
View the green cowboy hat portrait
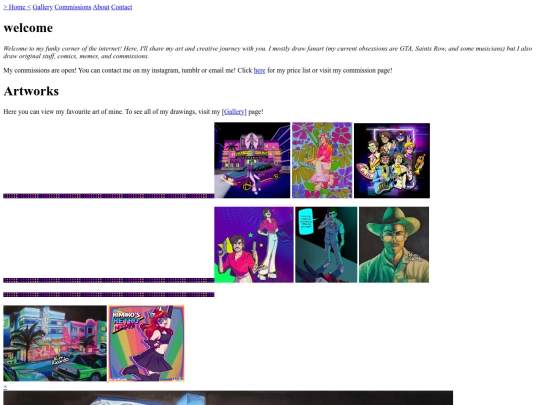tap(394, 245)
